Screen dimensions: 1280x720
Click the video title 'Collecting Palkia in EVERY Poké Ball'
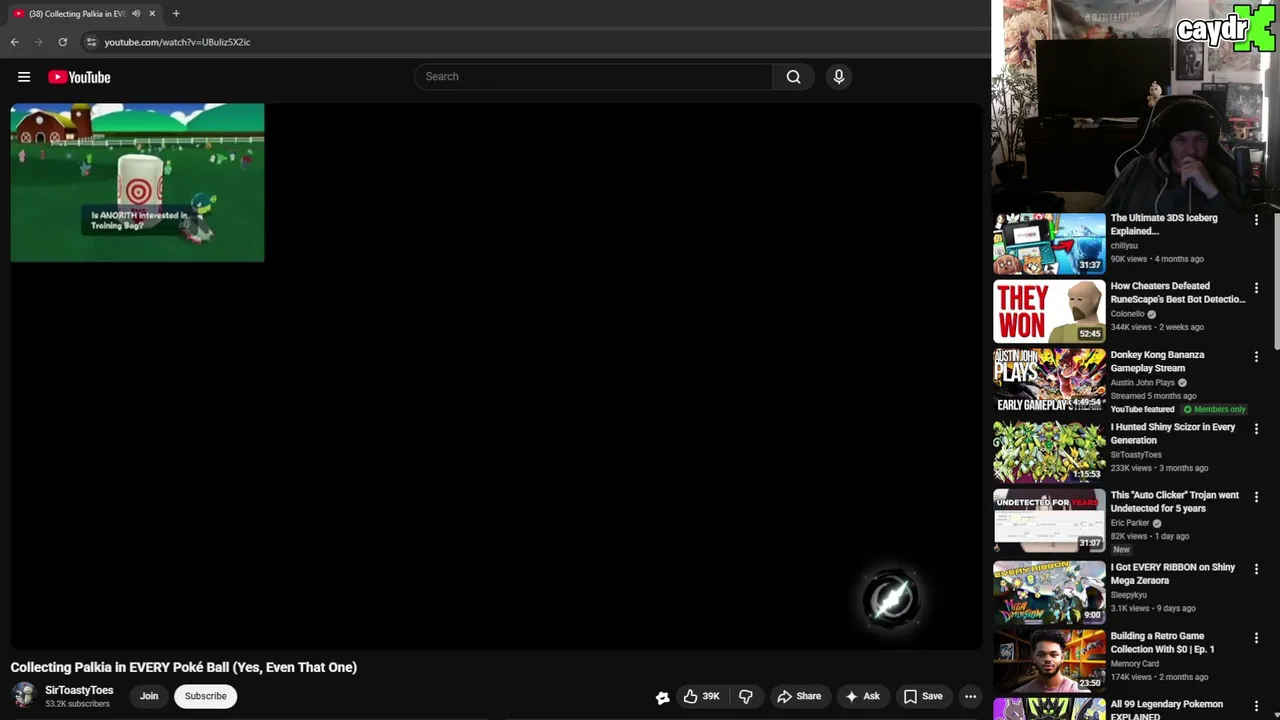(x=184, y=667)
